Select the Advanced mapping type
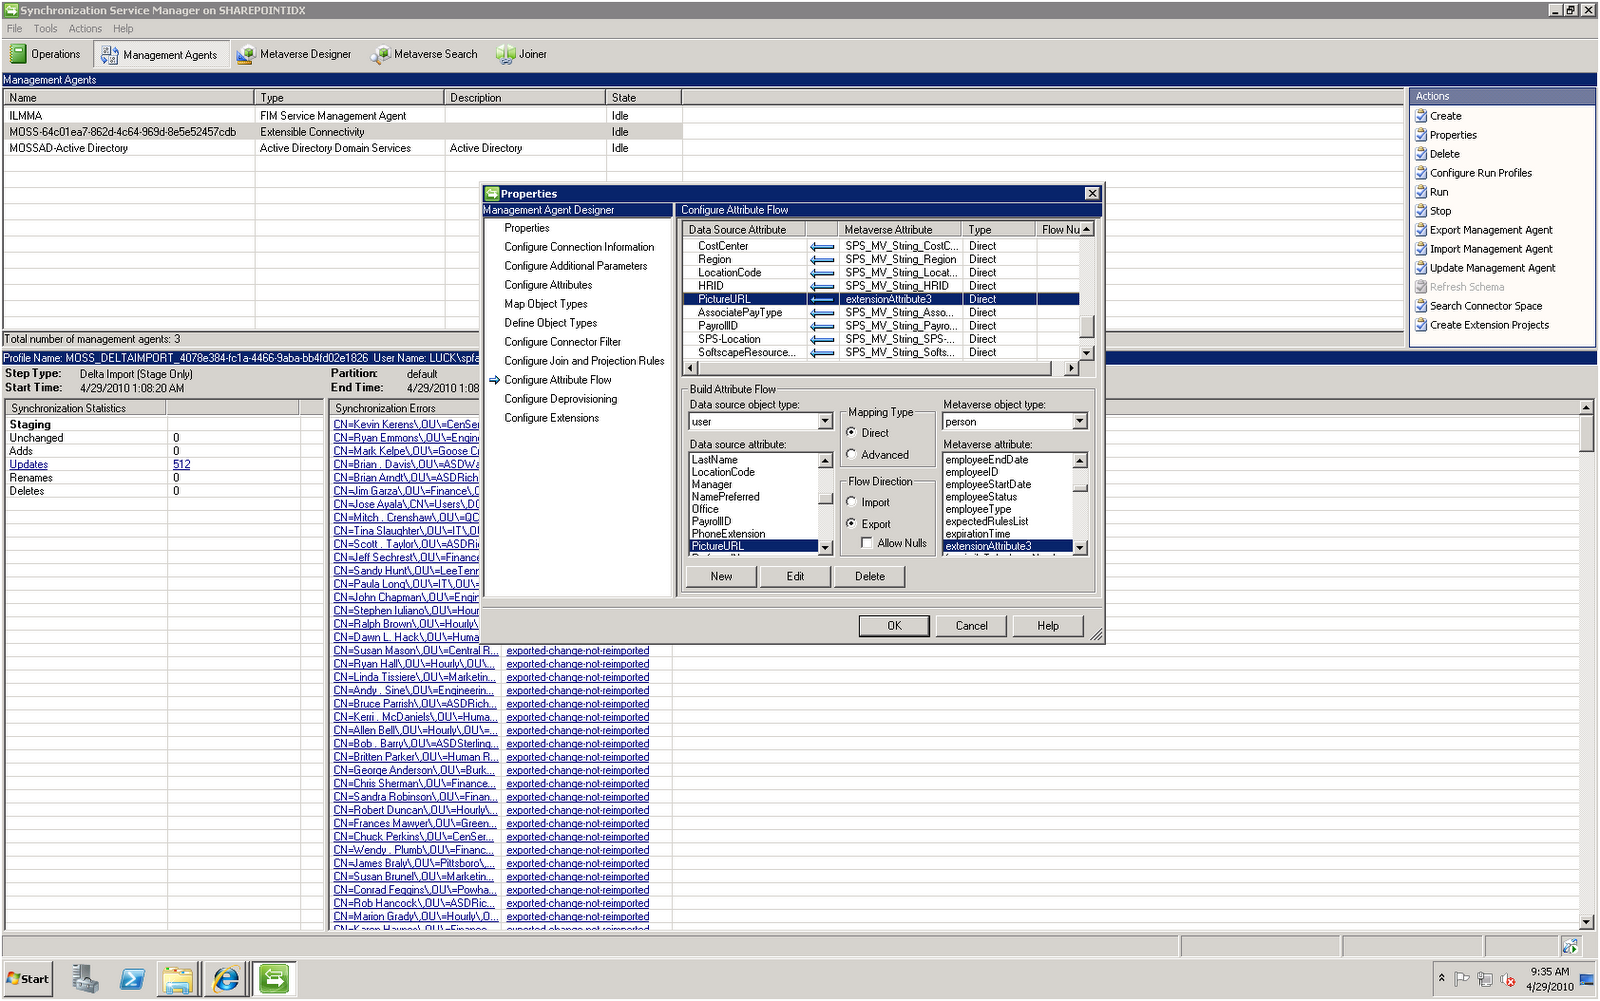 851,453
